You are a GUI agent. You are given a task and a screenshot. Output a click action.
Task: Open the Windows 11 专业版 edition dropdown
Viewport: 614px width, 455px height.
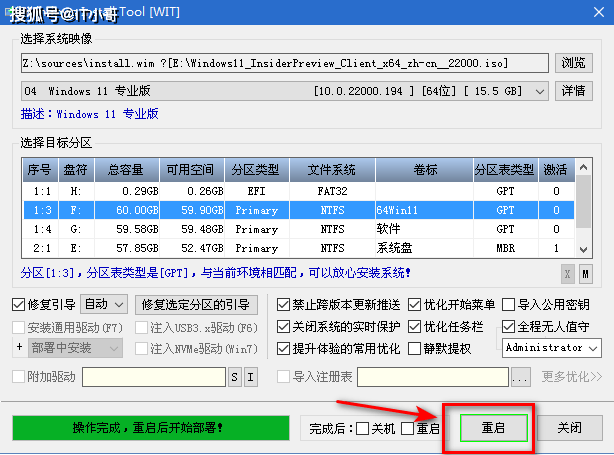285,91
